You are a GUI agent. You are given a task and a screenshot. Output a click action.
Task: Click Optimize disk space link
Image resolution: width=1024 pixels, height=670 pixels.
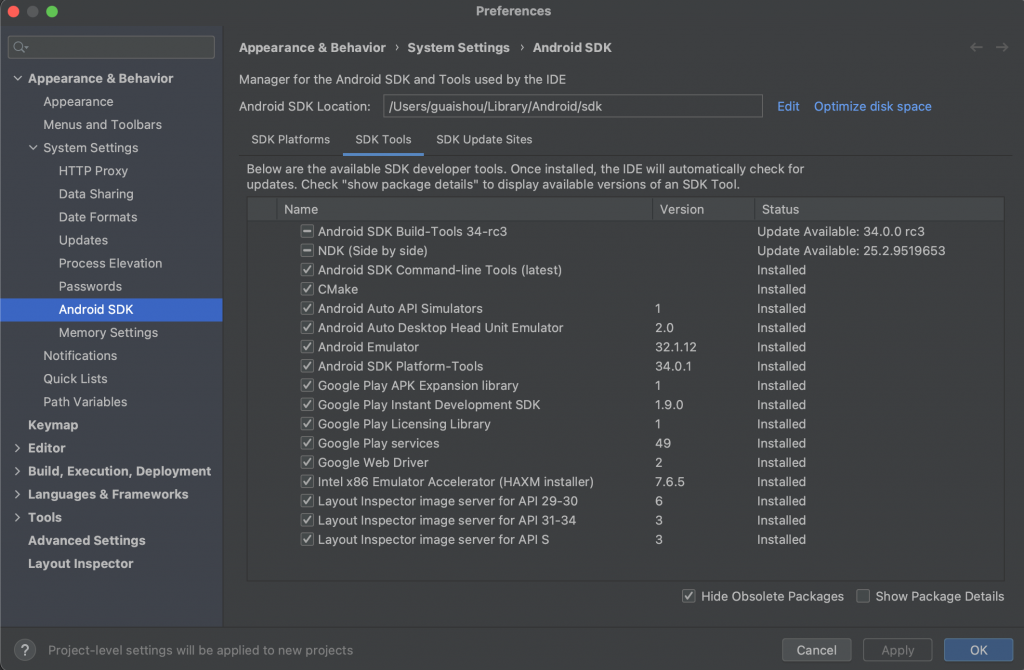click(872, 106)
